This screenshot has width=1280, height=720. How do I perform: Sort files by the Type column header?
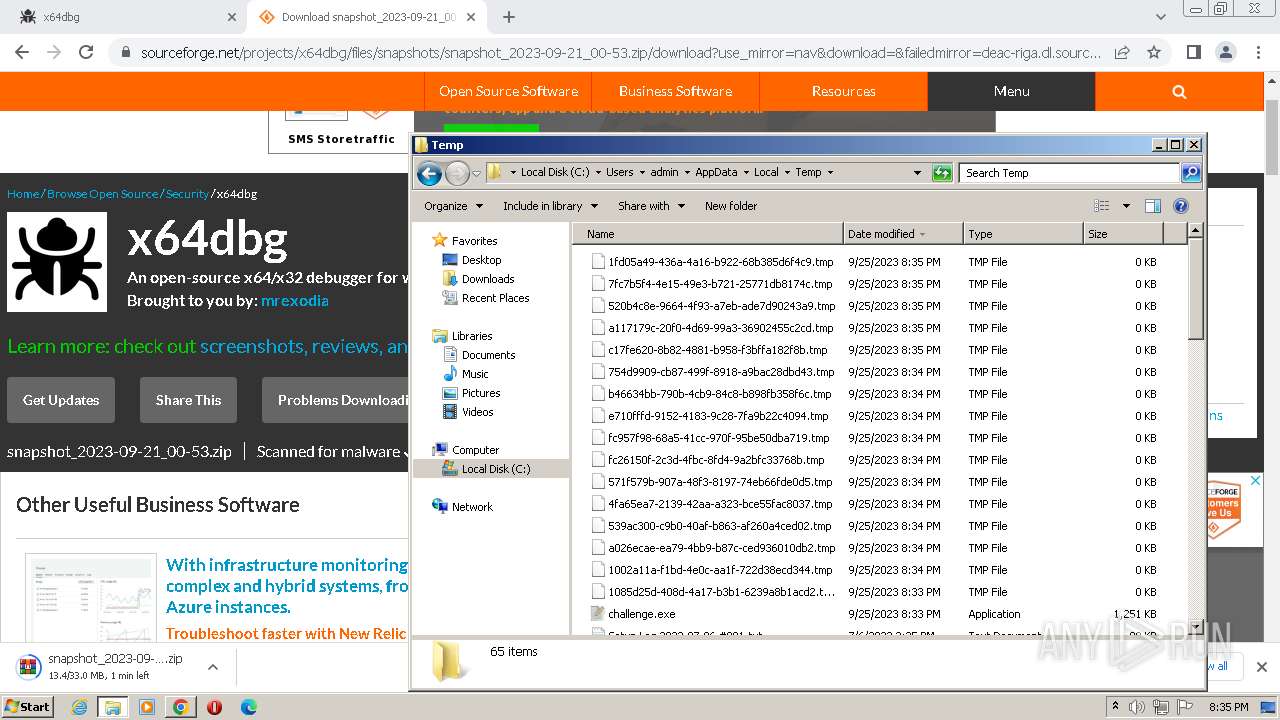pyautogui.click(x=1023, y=234)
